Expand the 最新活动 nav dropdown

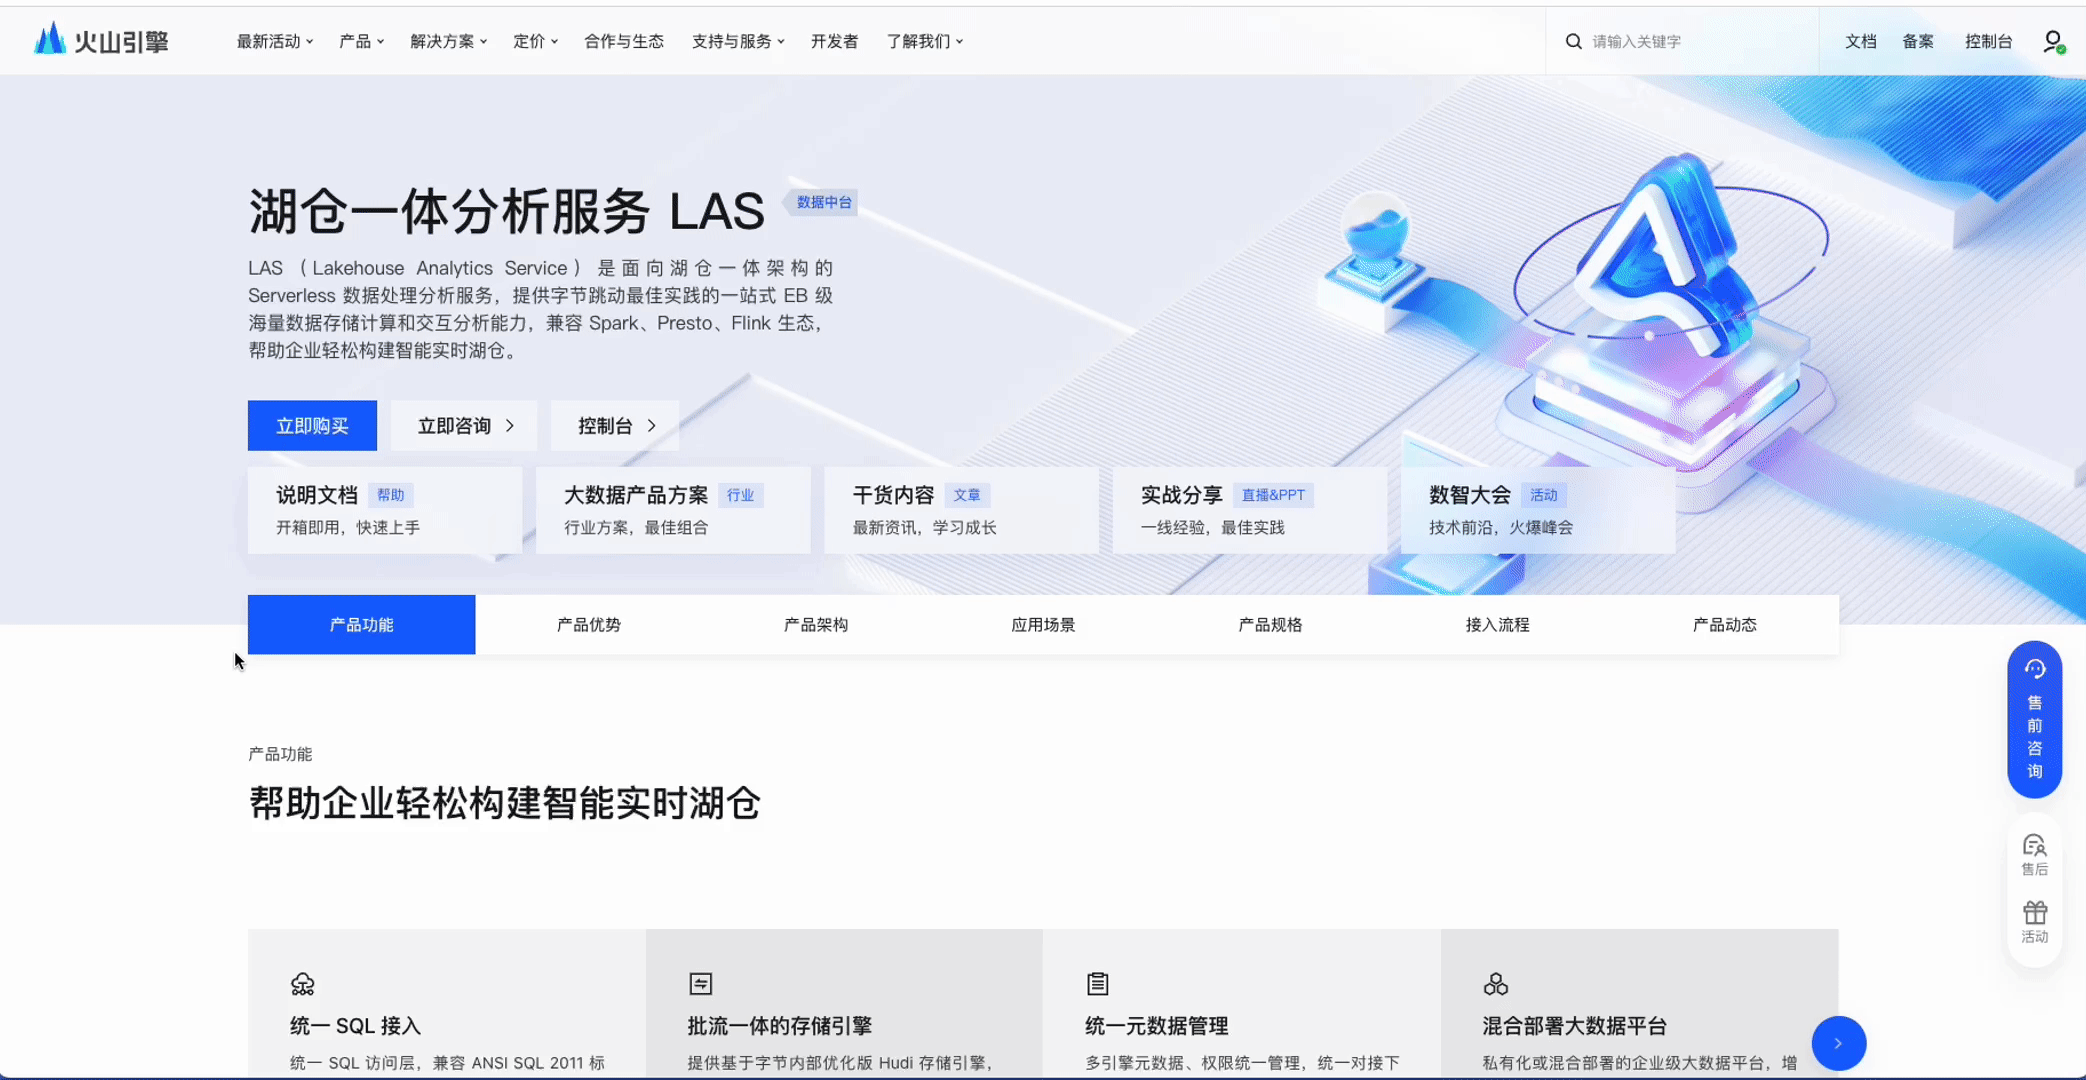[275, 41]
